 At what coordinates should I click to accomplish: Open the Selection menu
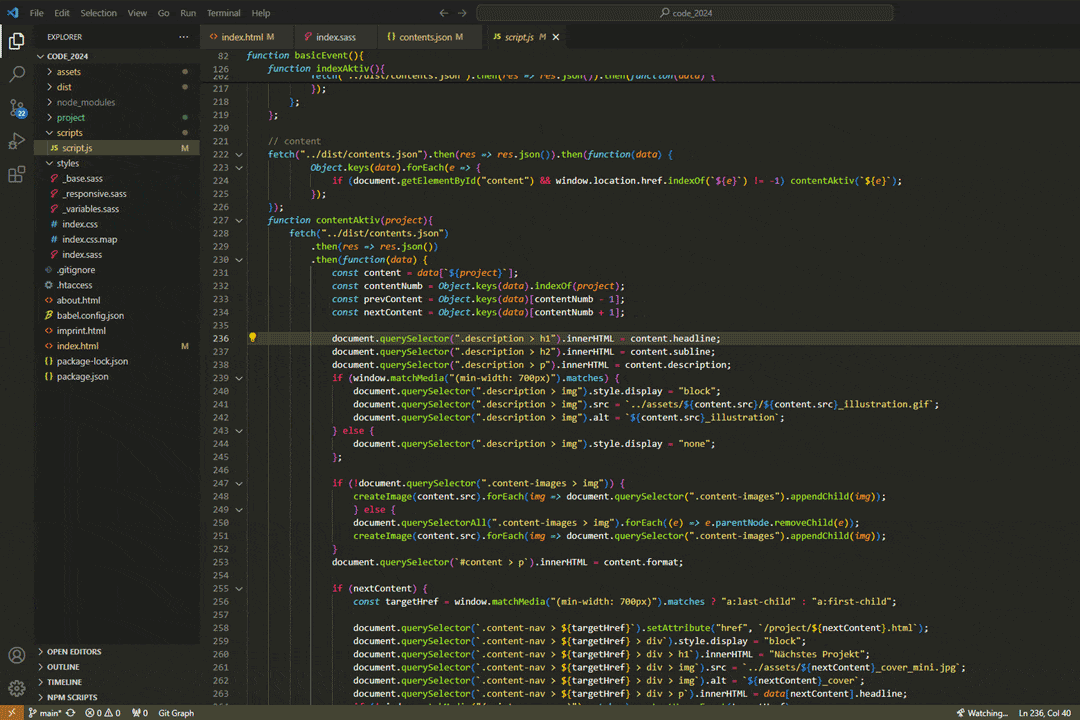pyautogui.click(x=98, y=13)
